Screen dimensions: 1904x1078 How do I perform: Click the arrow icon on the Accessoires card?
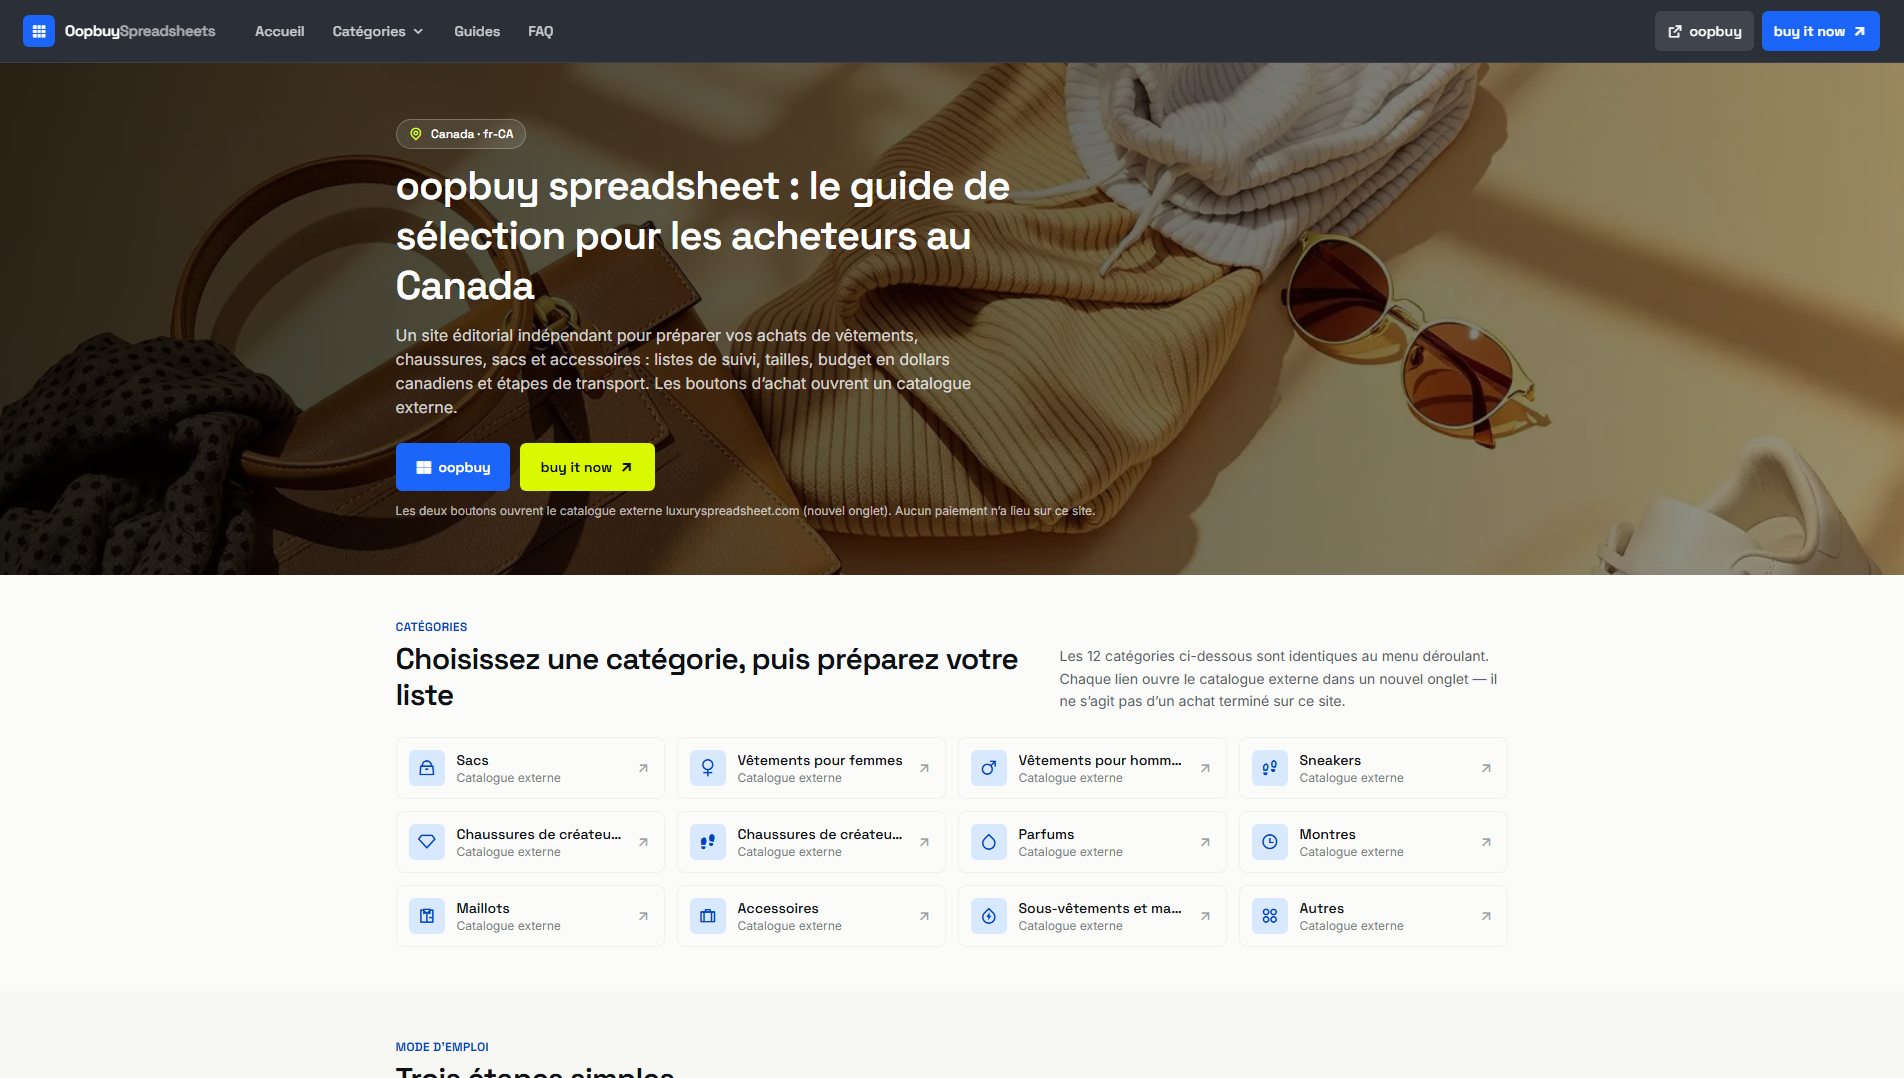(x=924, y=916)
